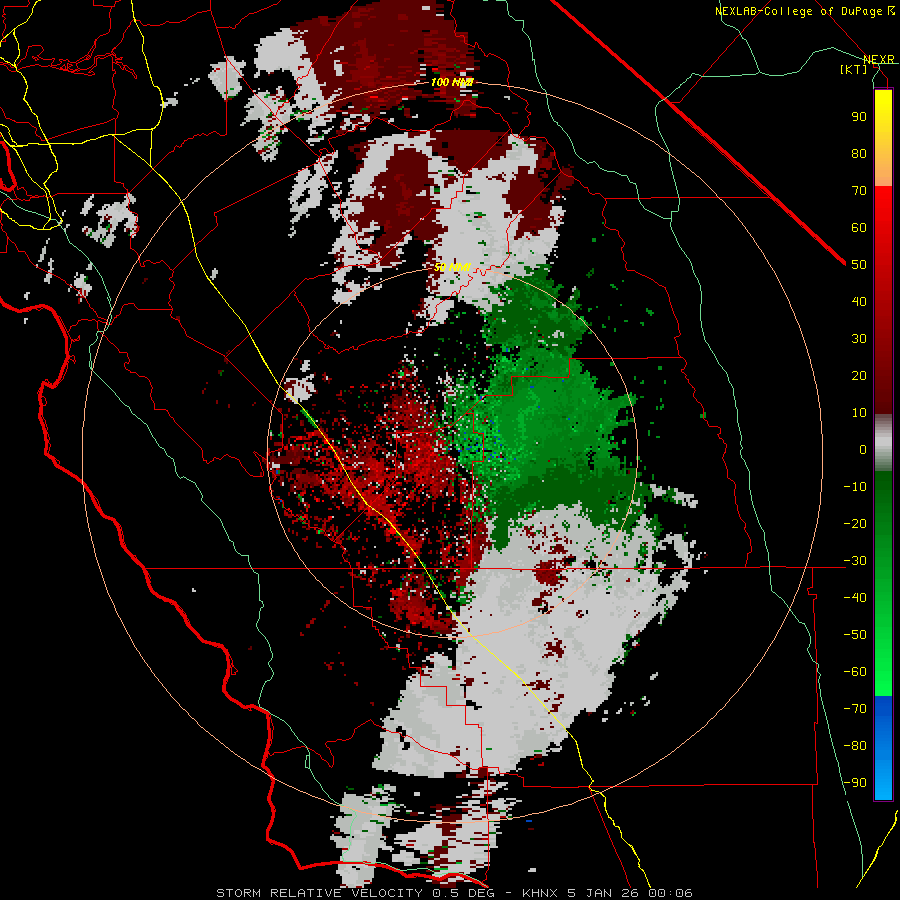
Task: Click the -90 value on the velocity scale
Action: click(x=855, y=782)
